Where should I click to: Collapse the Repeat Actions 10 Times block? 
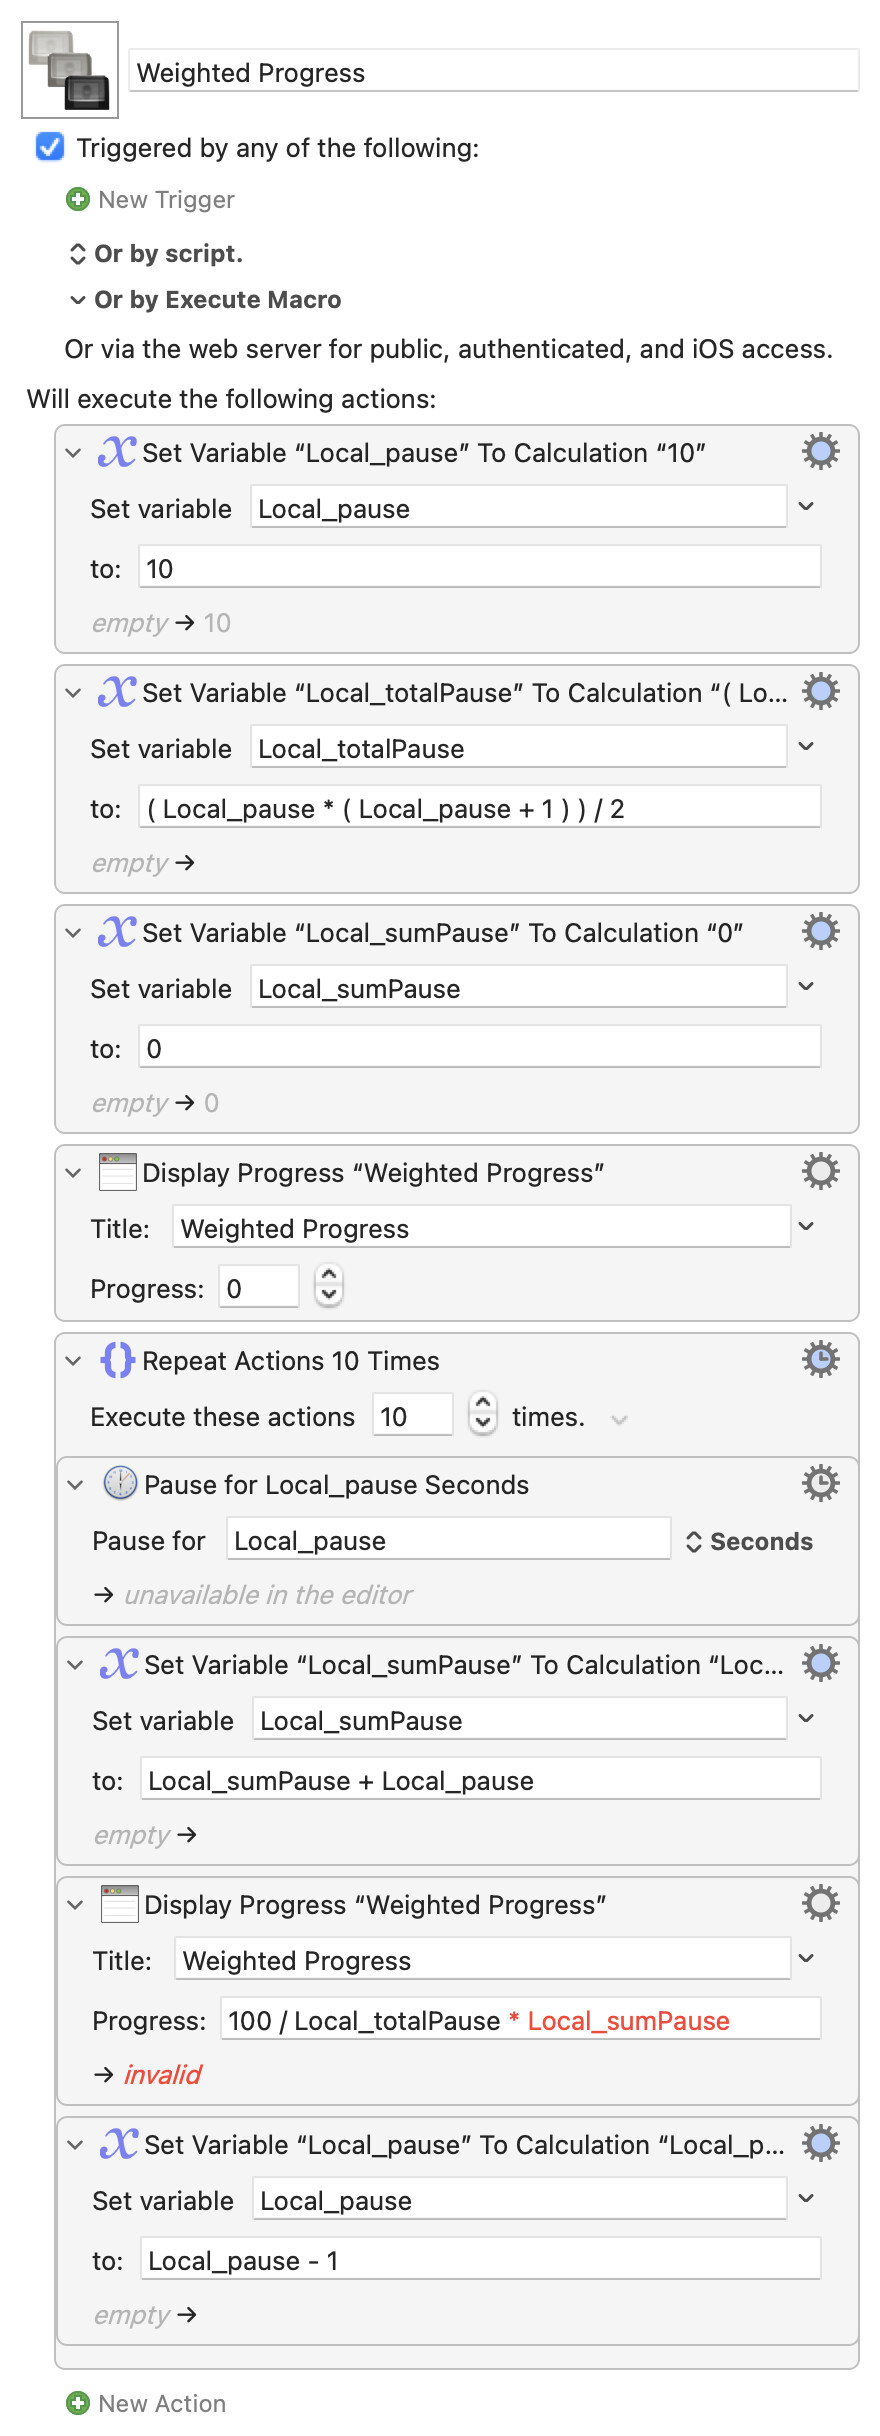pos(73,1361)
